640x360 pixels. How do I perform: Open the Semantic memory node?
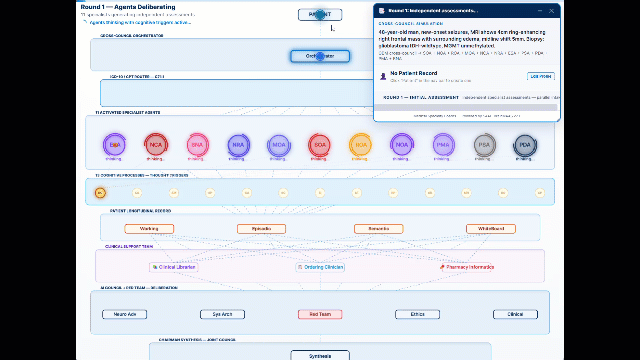(379, 229)
